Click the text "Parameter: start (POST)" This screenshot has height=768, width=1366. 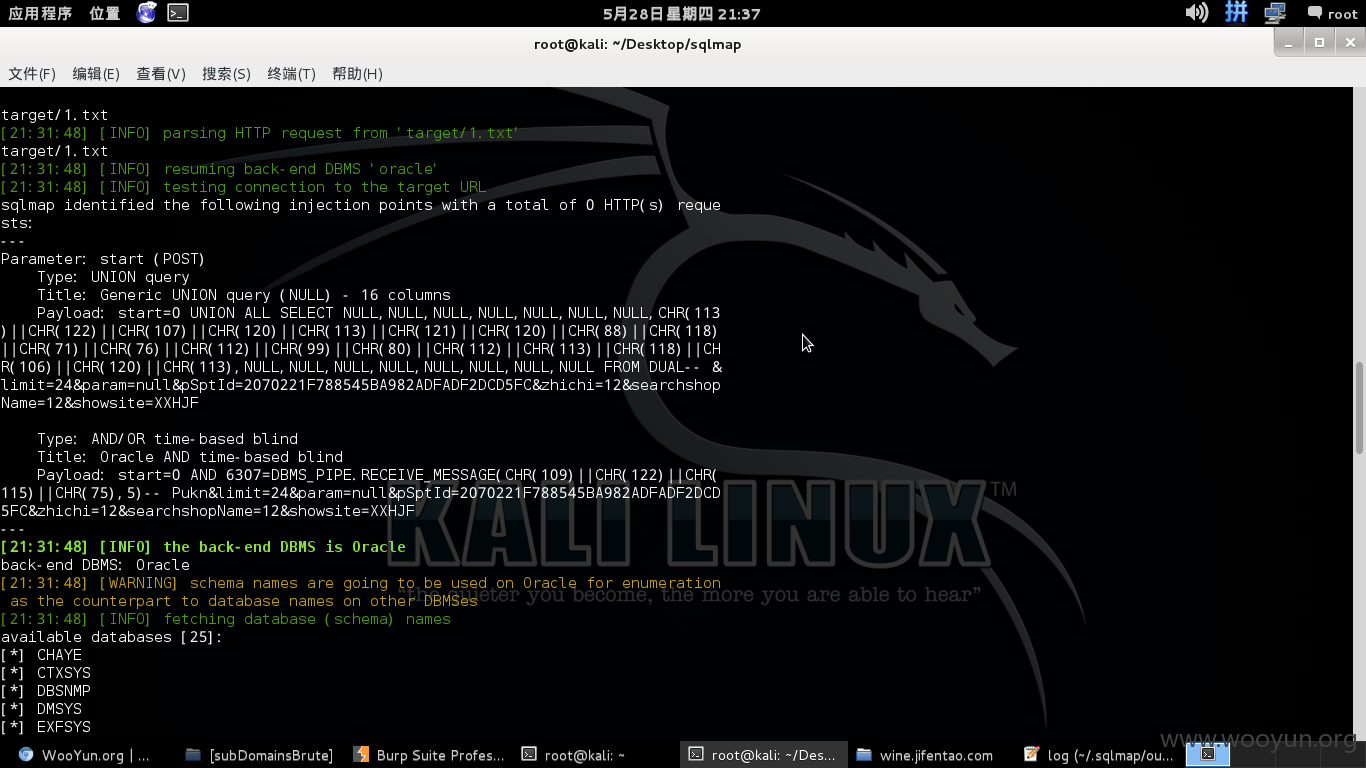[102, 259]
